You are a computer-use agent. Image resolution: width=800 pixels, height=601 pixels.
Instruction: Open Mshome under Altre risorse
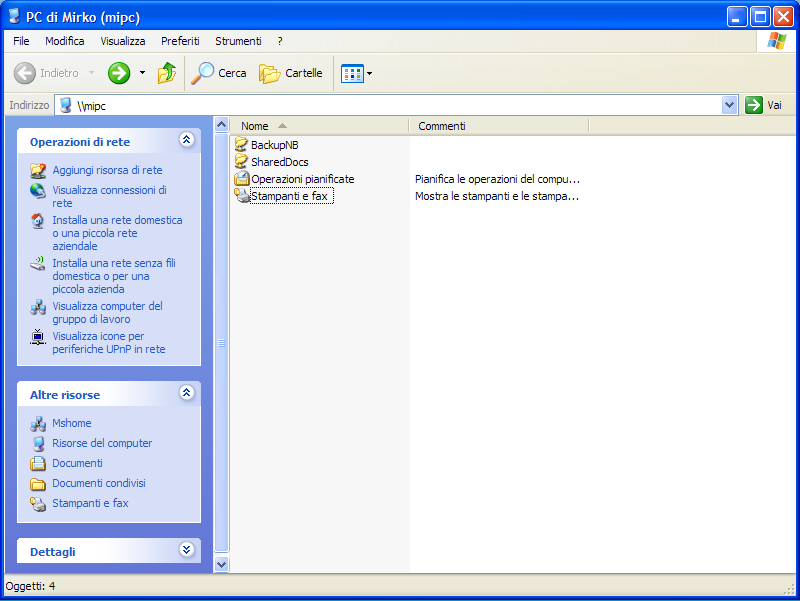[71, 423]
